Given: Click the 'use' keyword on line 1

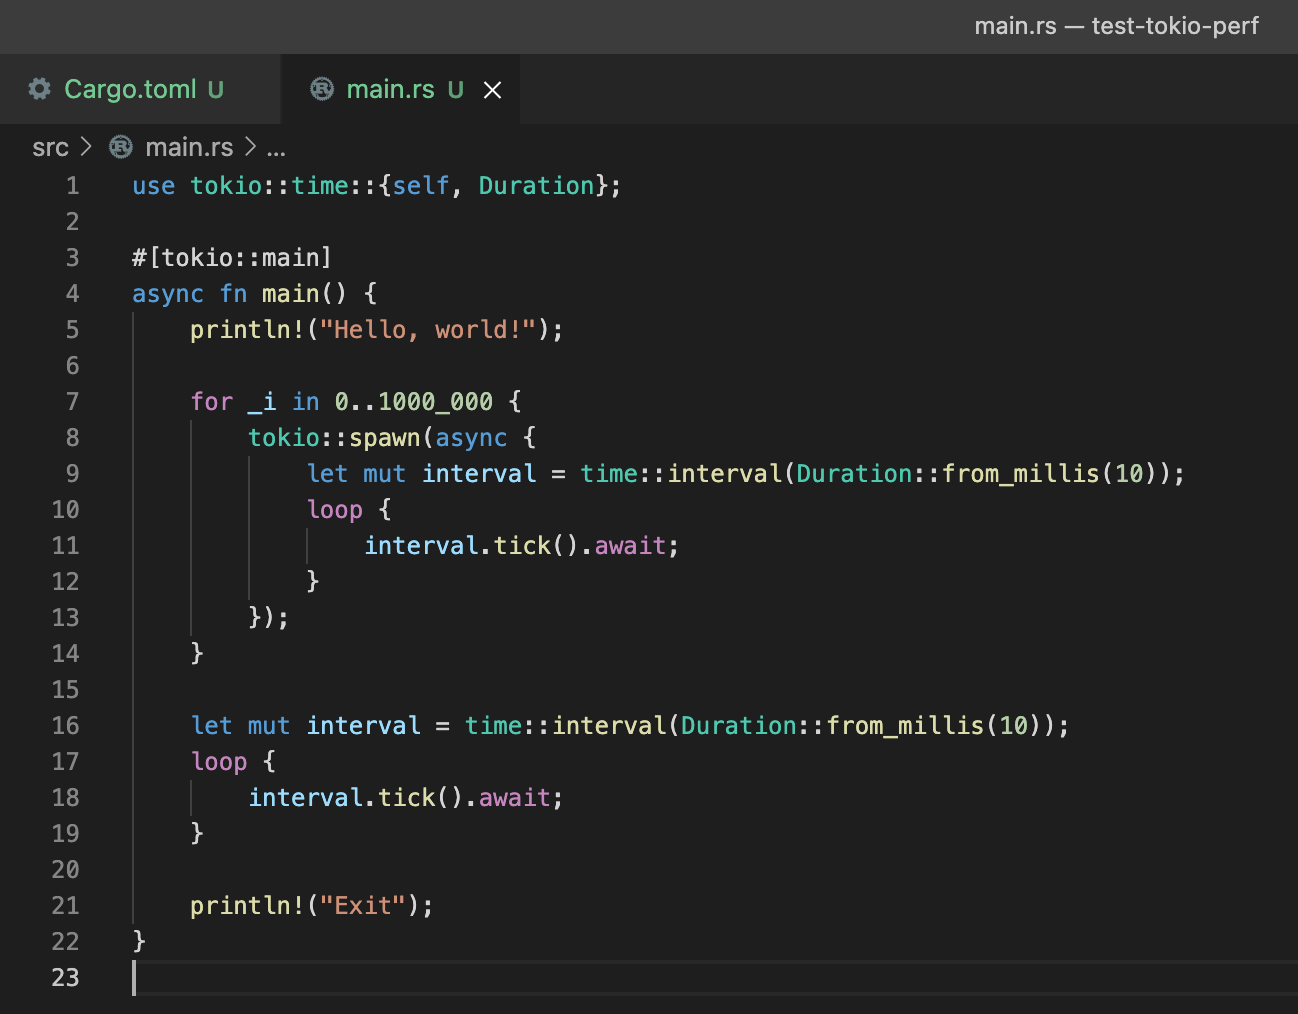Looking at the screenshot, I should click(154, 186).
